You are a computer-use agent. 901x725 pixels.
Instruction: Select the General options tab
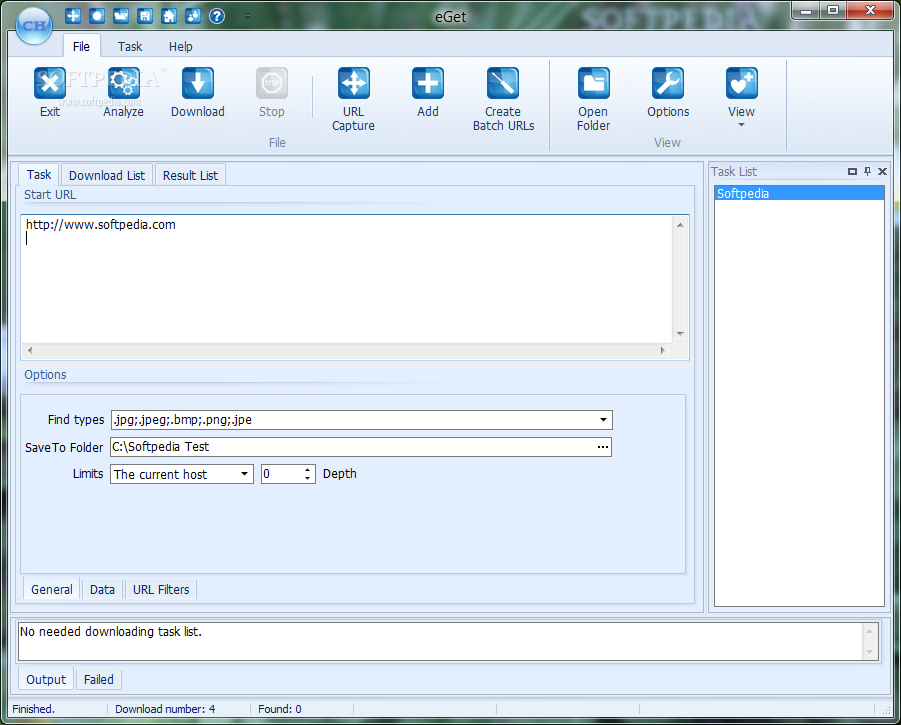click(52, 589)
